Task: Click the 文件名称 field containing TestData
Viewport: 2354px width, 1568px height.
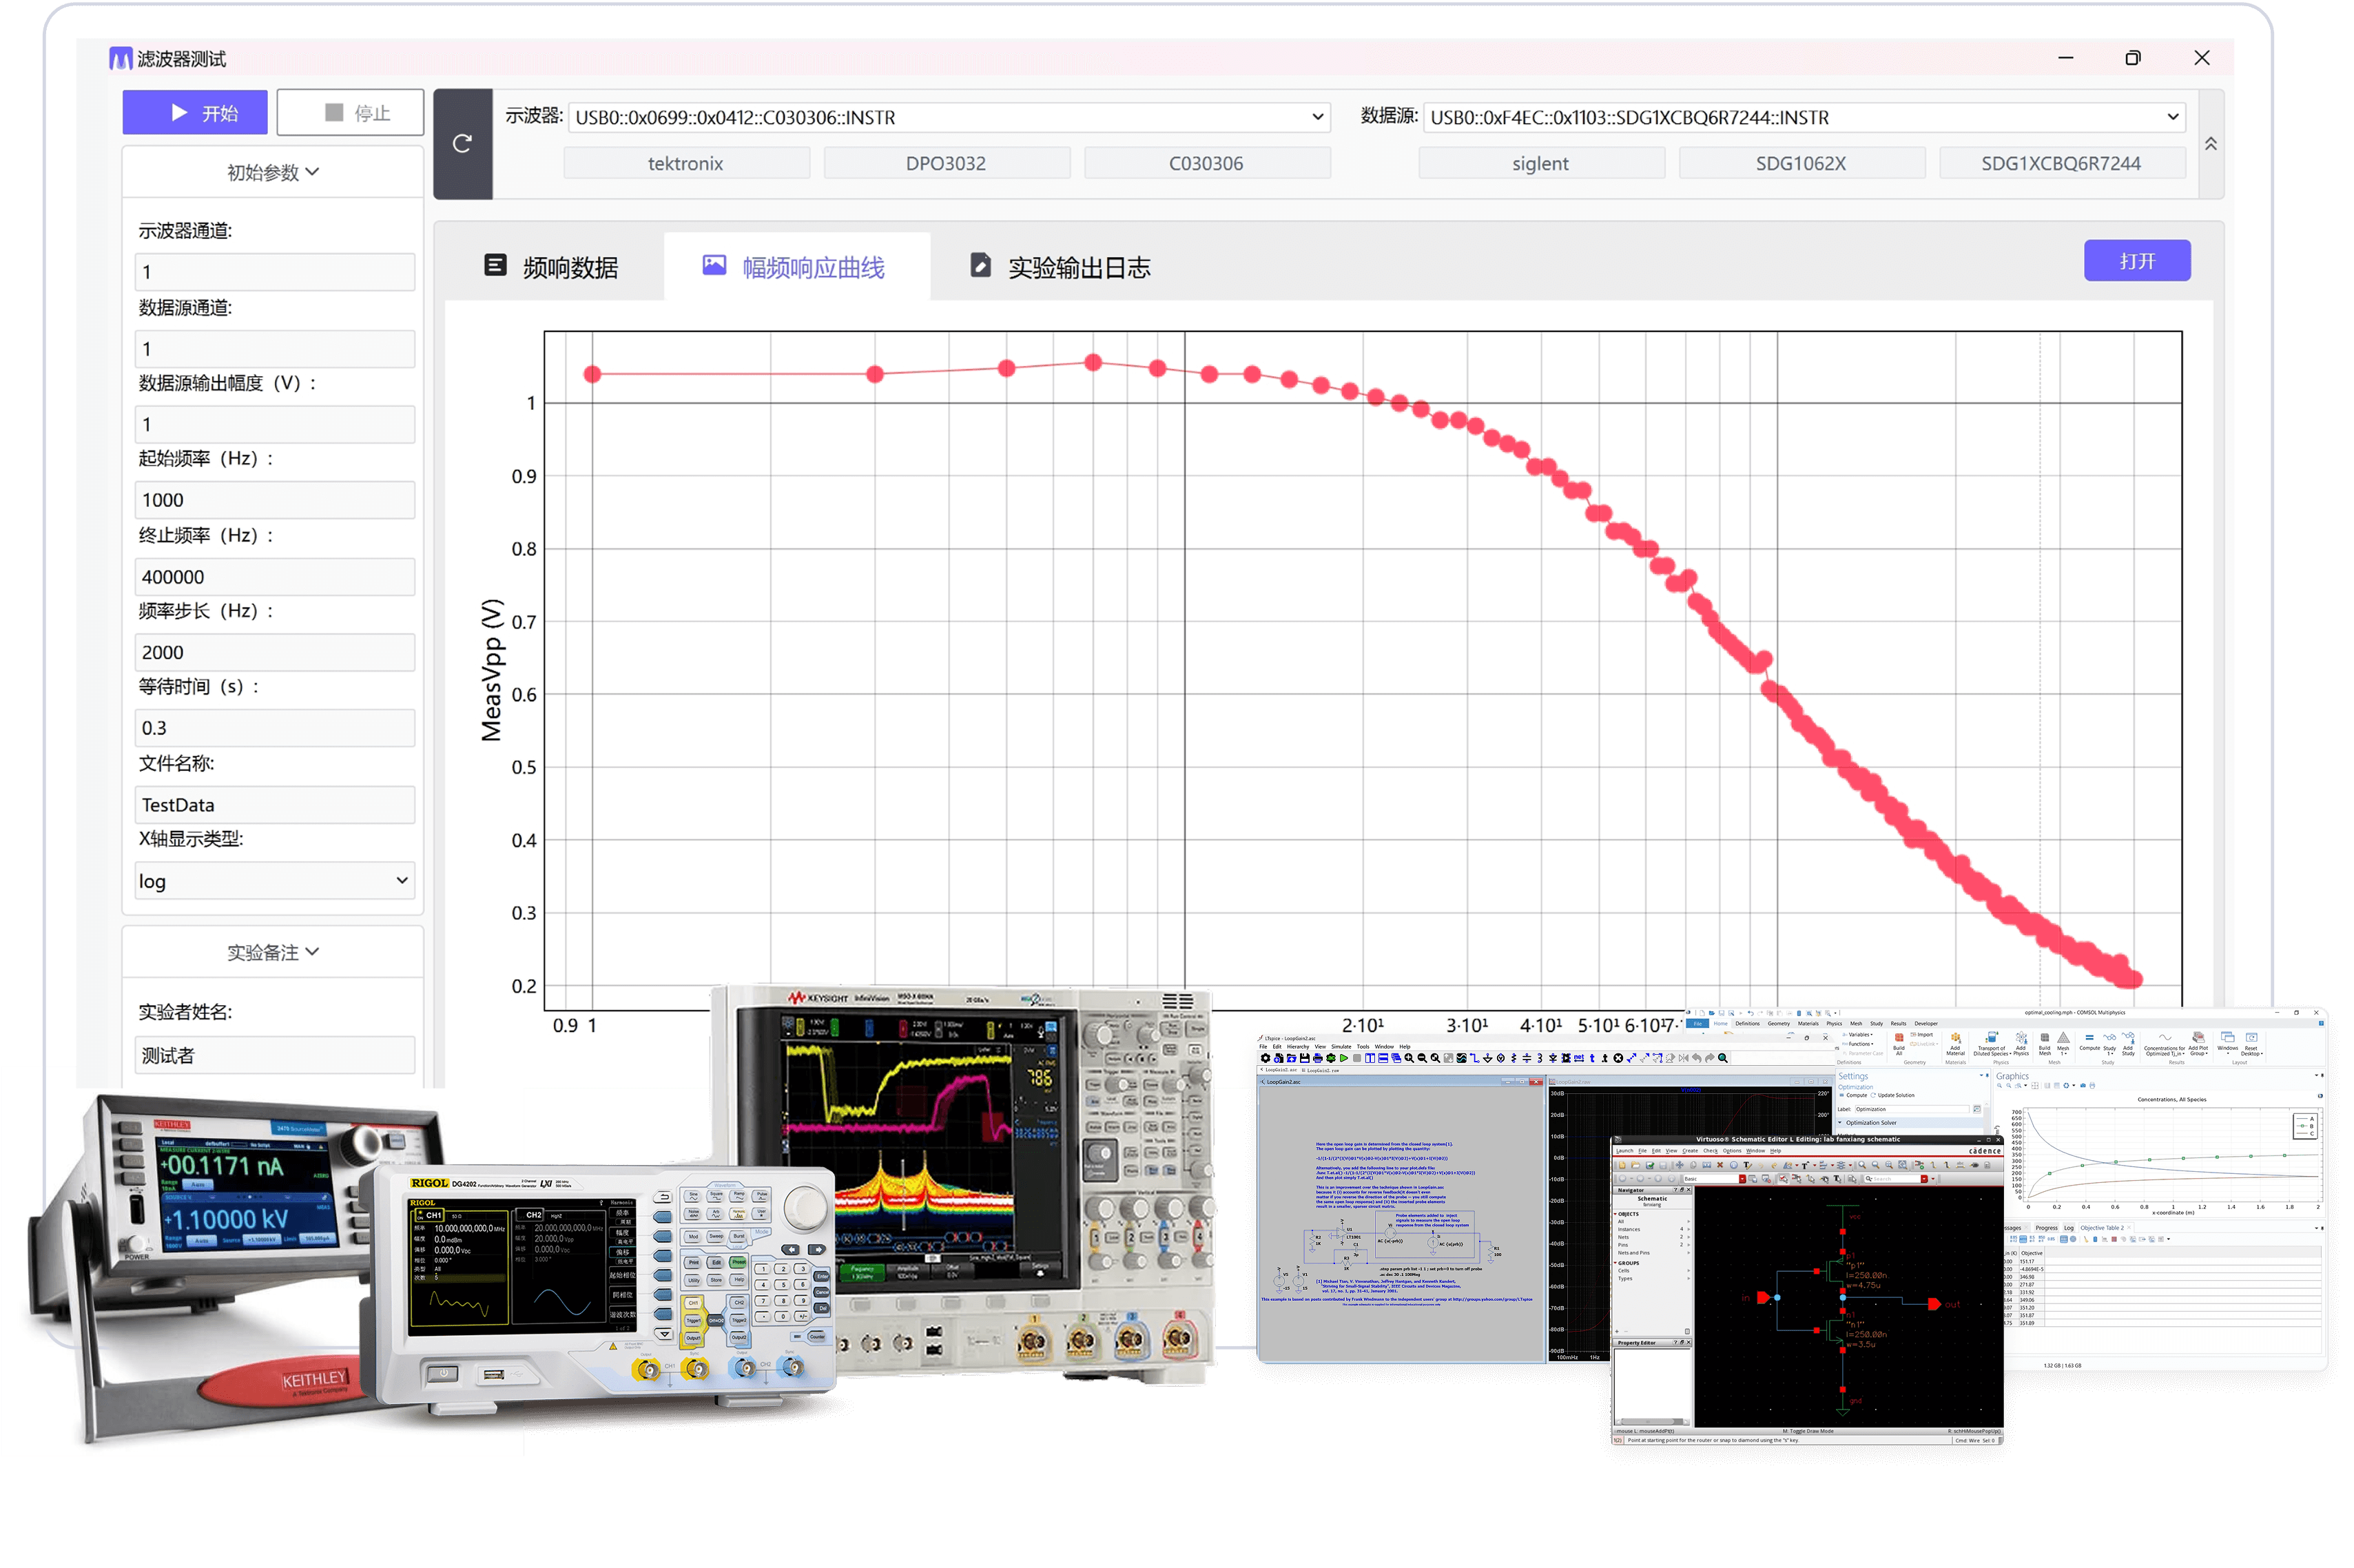Action: (275, 805)
